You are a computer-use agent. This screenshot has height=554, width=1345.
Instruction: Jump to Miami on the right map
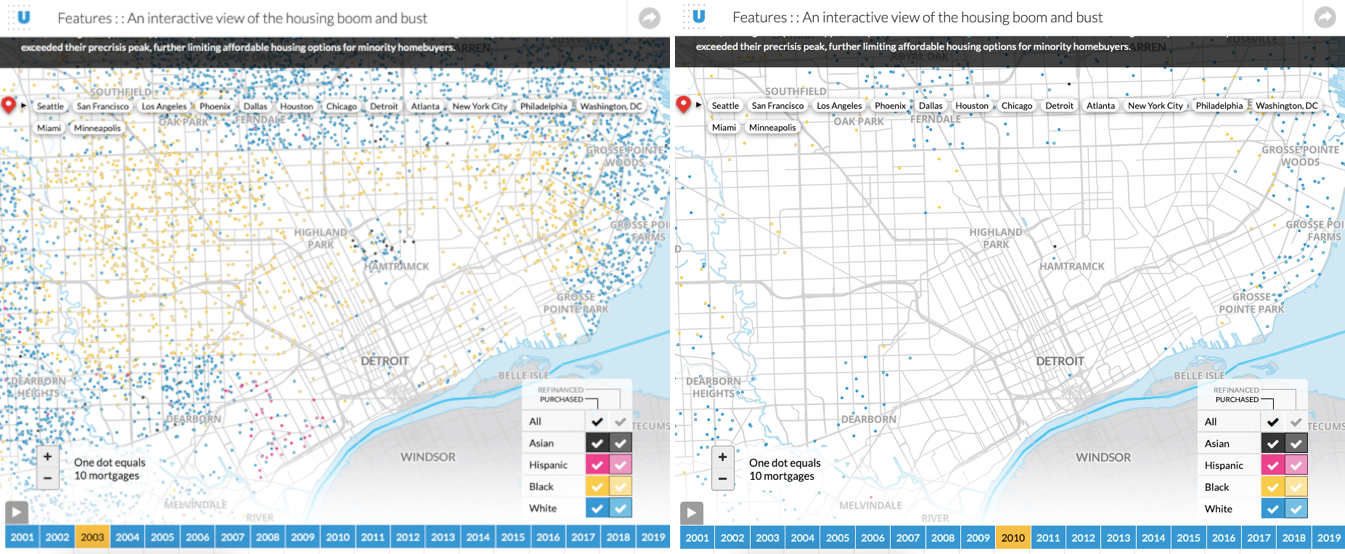tap(724, 128)
